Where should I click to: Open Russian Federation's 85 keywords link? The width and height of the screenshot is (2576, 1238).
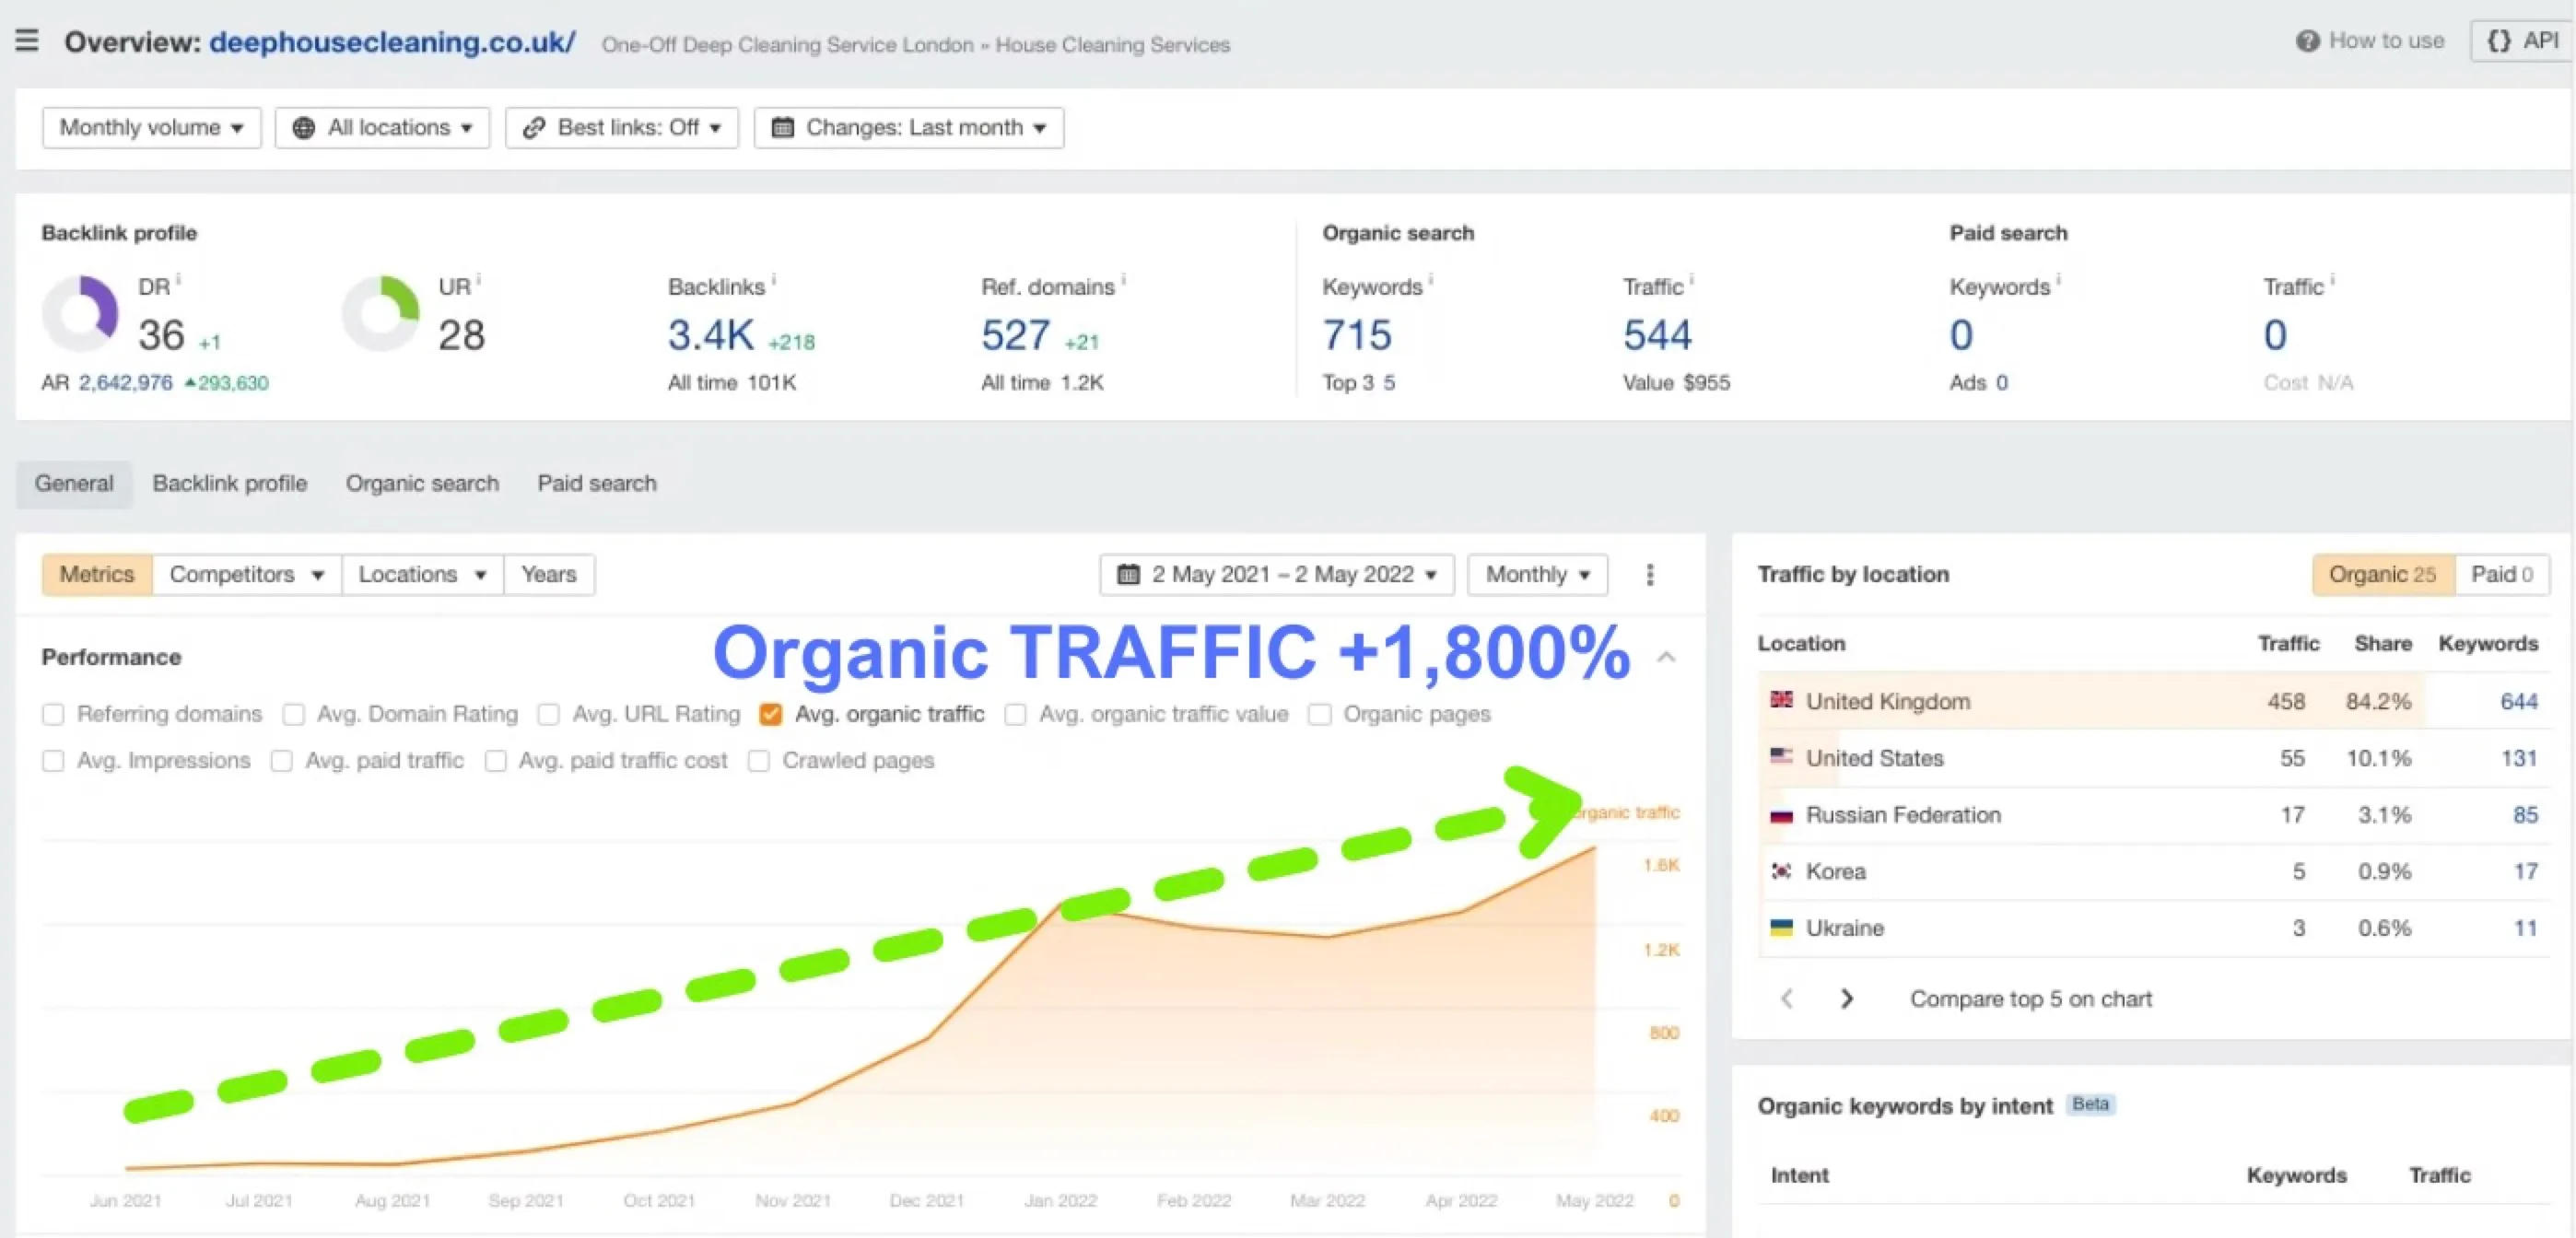(2525, 816)
